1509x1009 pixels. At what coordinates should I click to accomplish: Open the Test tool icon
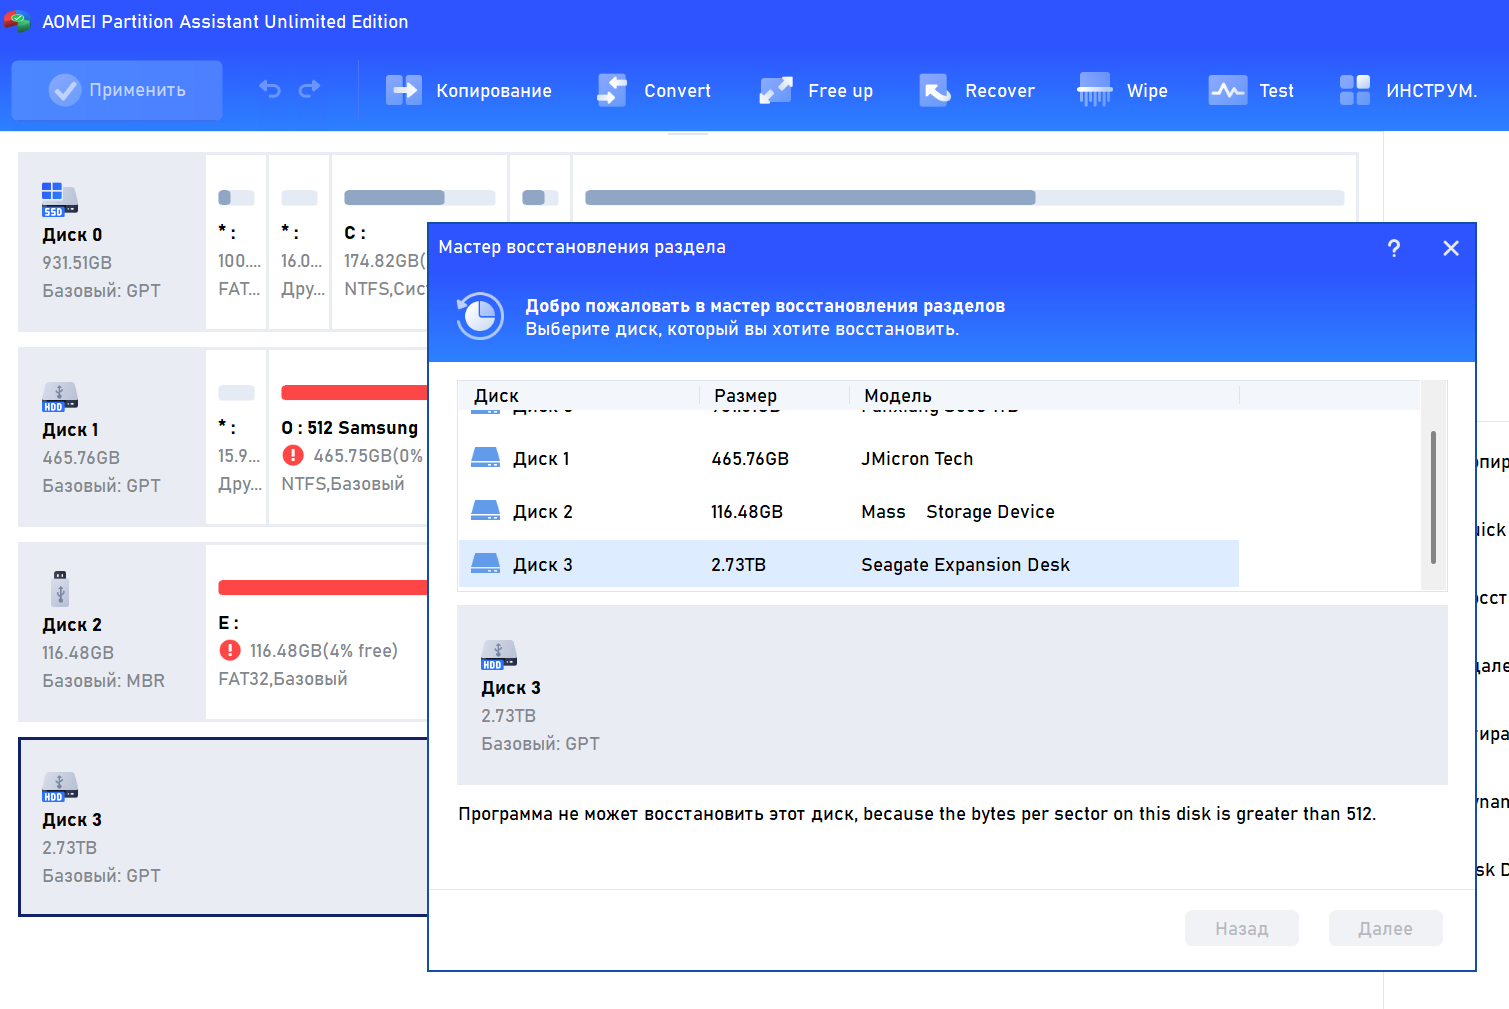click(1227, 90)
